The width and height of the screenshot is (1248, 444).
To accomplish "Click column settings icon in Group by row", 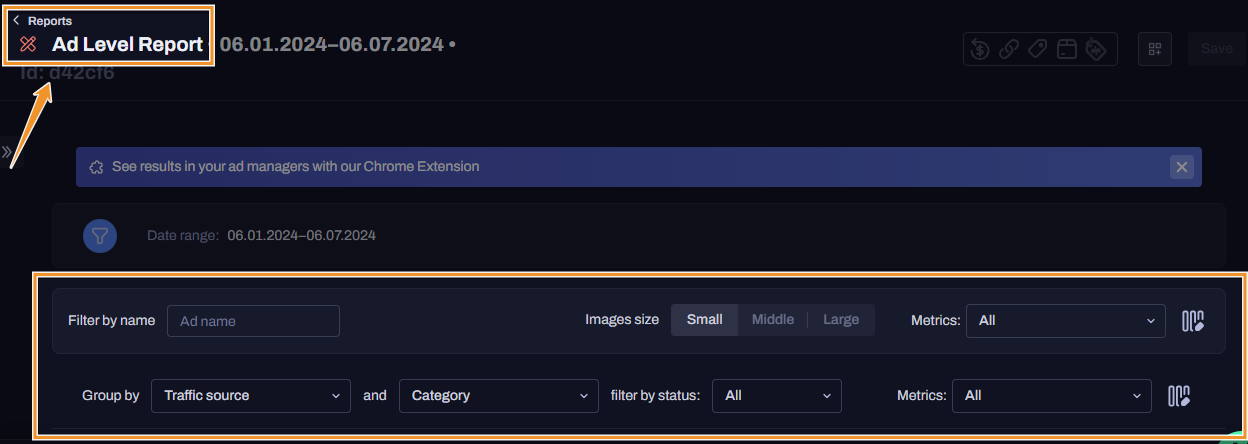I will (1179, 396).
